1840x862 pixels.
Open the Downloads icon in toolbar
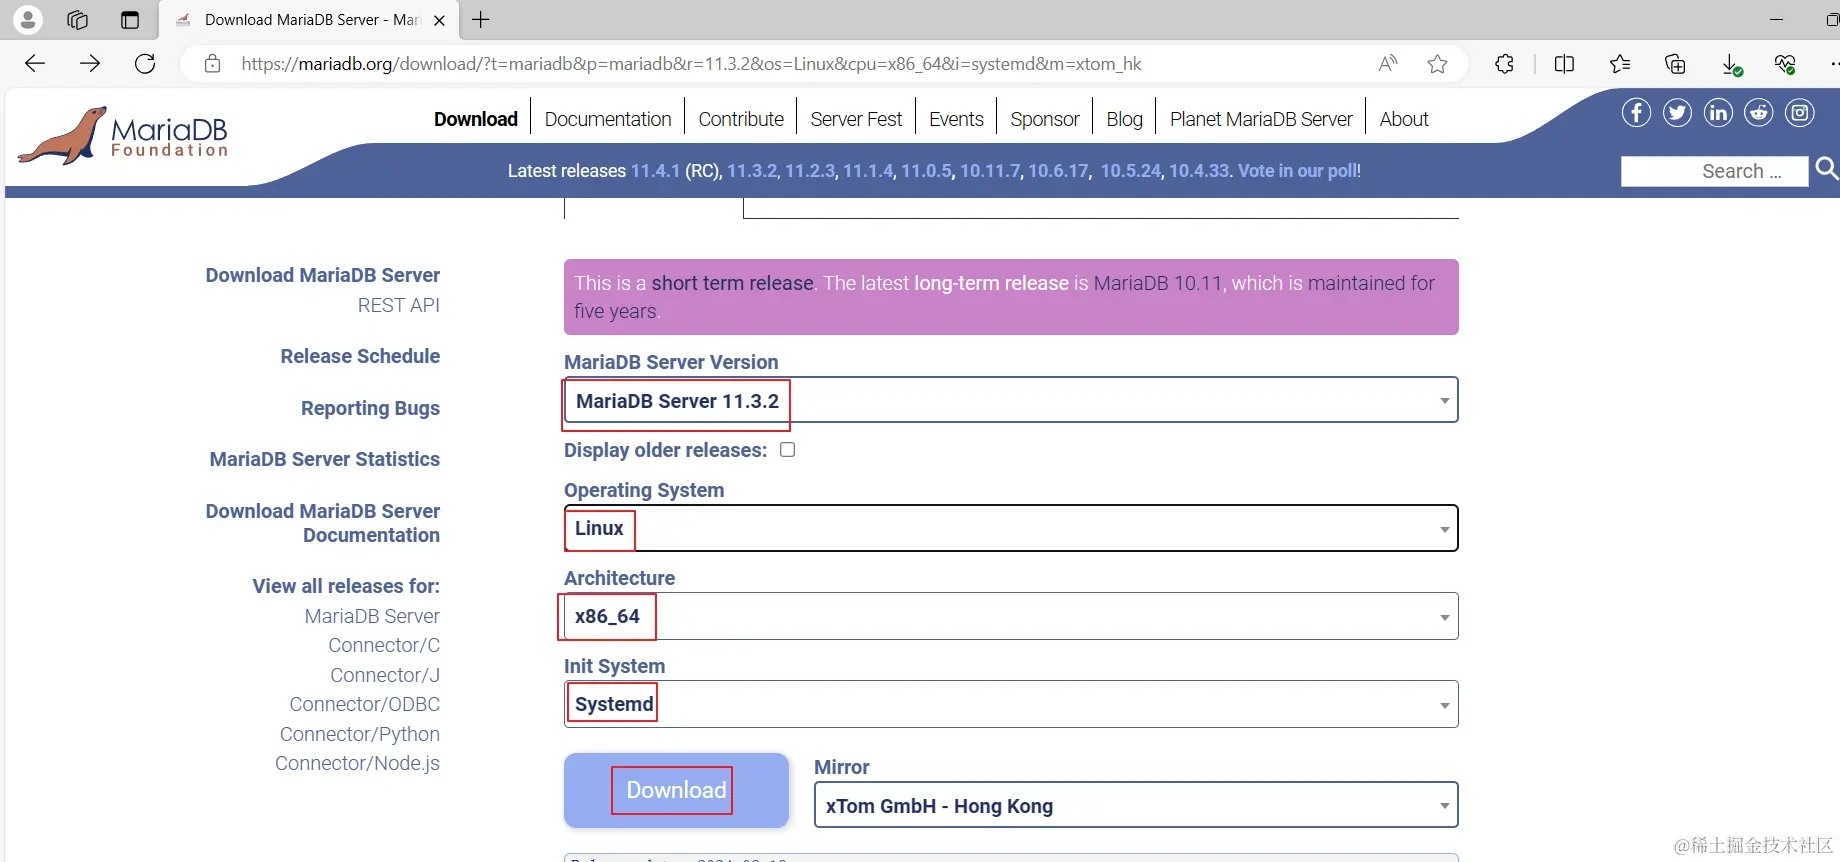(x=1732, y=65)
